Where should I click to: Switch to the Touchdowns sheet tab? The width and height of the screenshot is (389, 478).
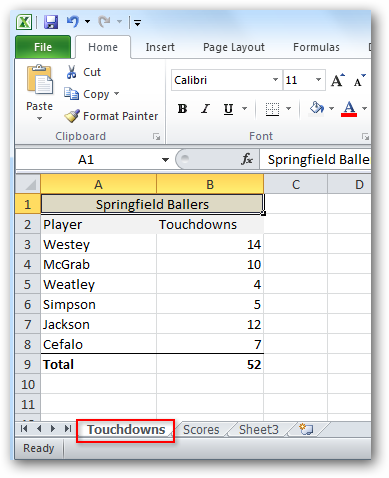coord(126,430)
